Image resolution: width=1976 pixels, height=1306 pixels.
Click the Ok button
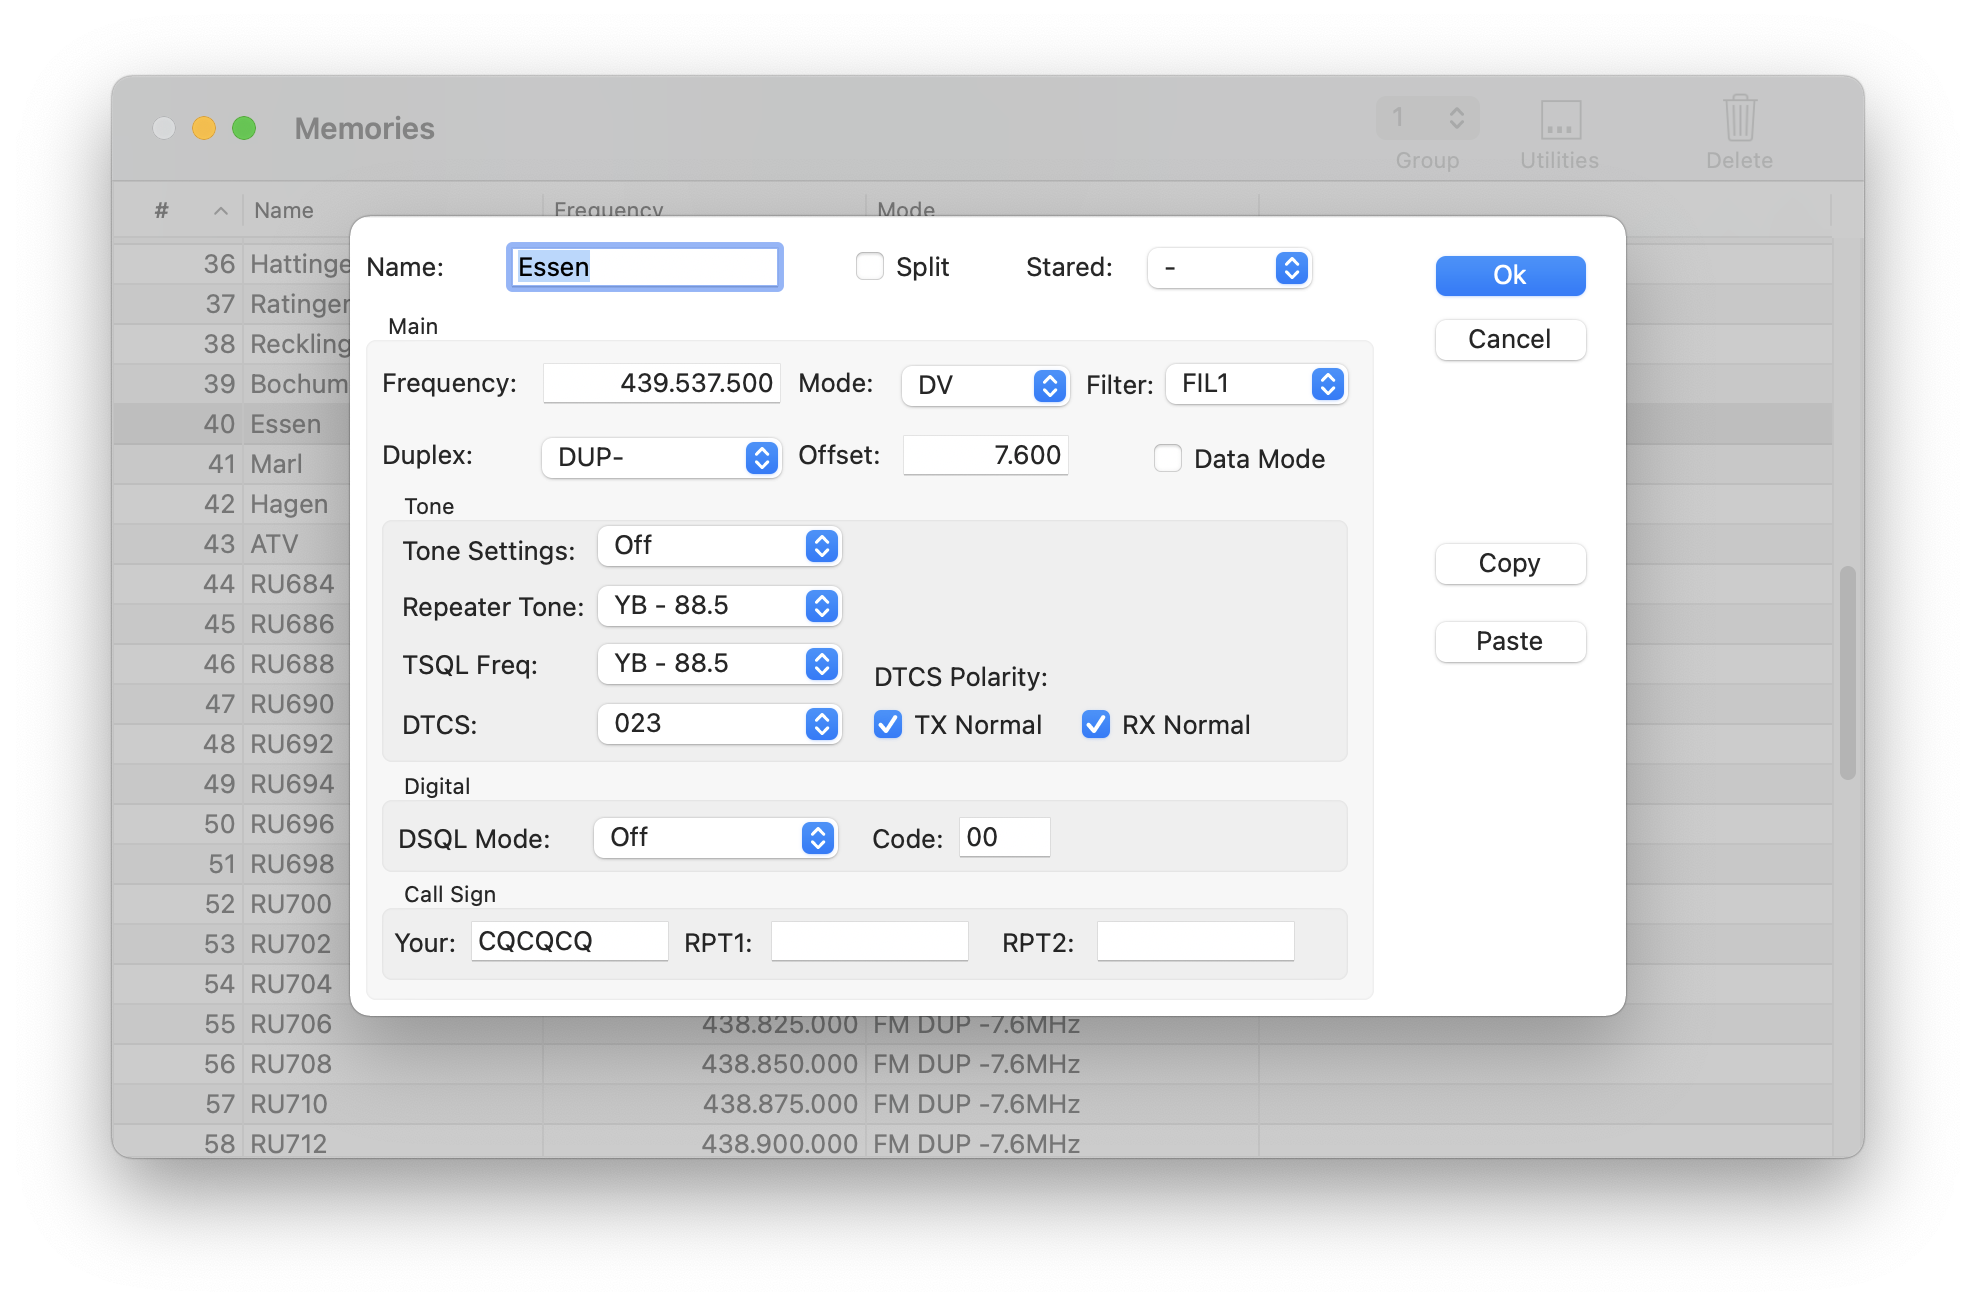point(1510,275)
